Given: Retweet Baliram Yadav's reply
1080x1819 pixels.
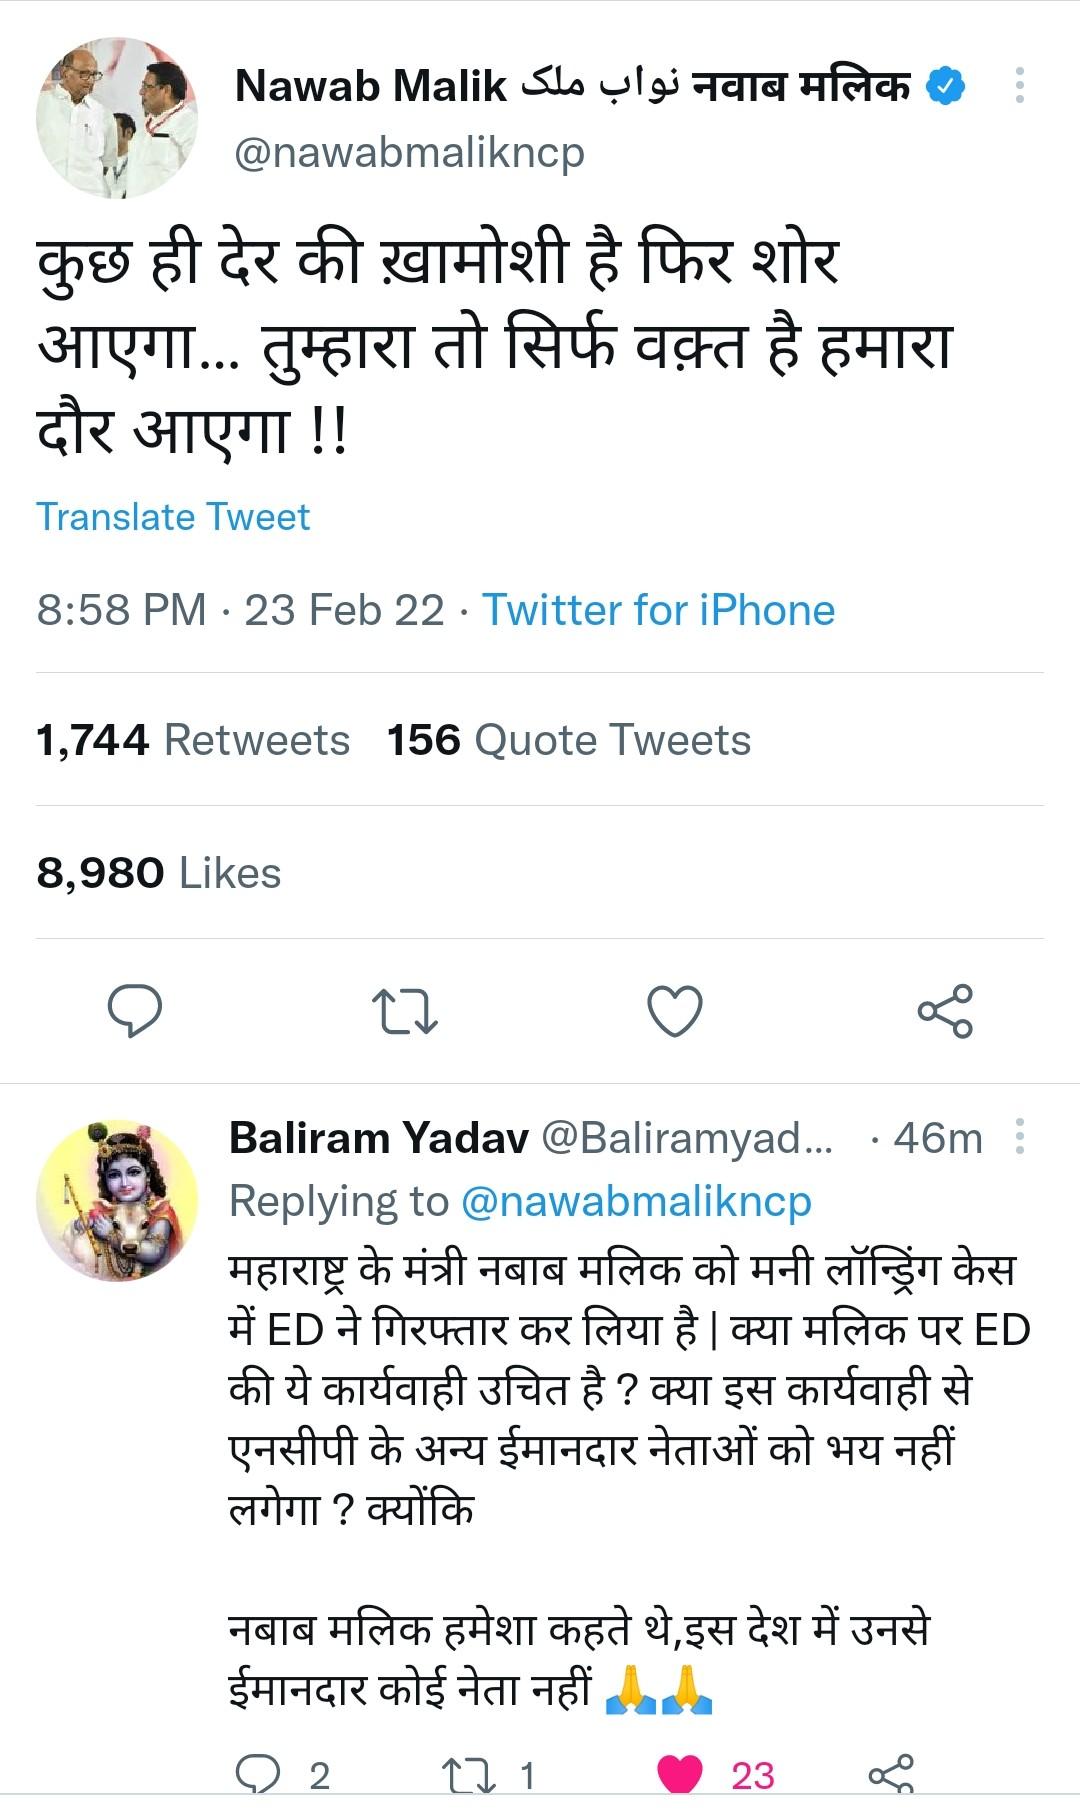Looking at the screenshot, I should (x=469, y=1774).
